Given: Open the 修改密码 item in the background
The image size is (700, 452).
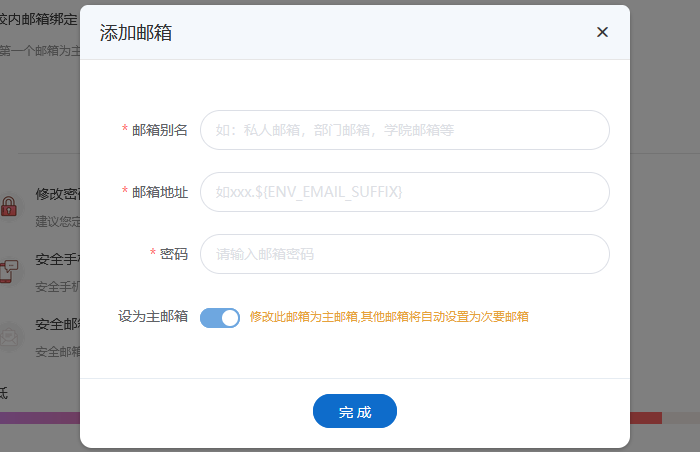Looking at the screenshot, I should [x=57, y=194].
